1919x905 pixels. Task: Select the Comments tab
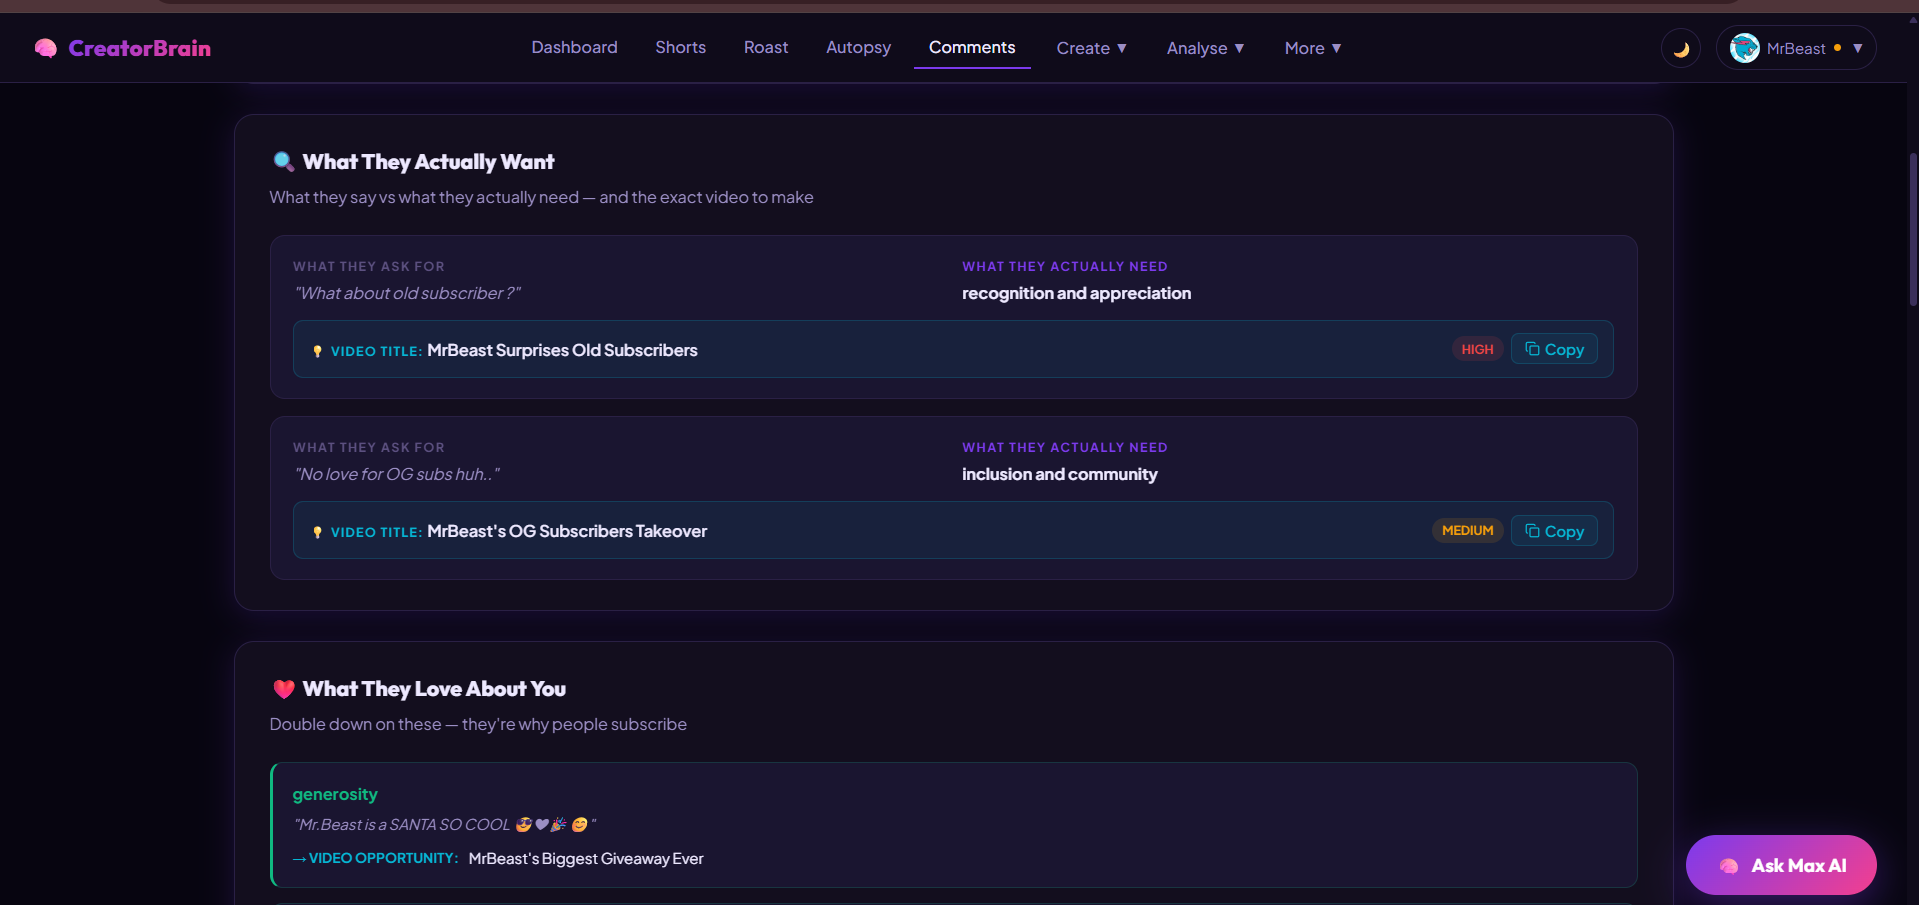[x=972, y=47]
